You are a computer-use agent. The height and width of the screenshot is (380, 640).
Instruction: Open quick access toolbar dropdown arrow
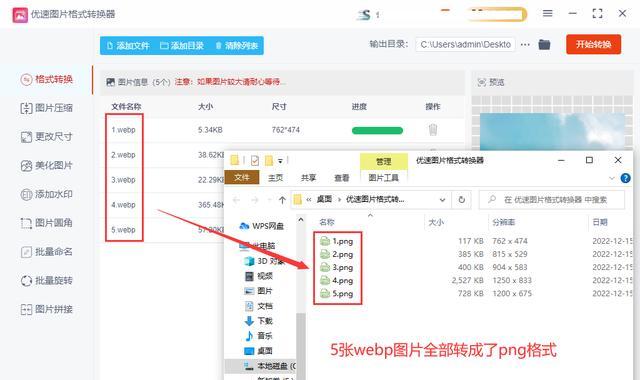point(280,161)
